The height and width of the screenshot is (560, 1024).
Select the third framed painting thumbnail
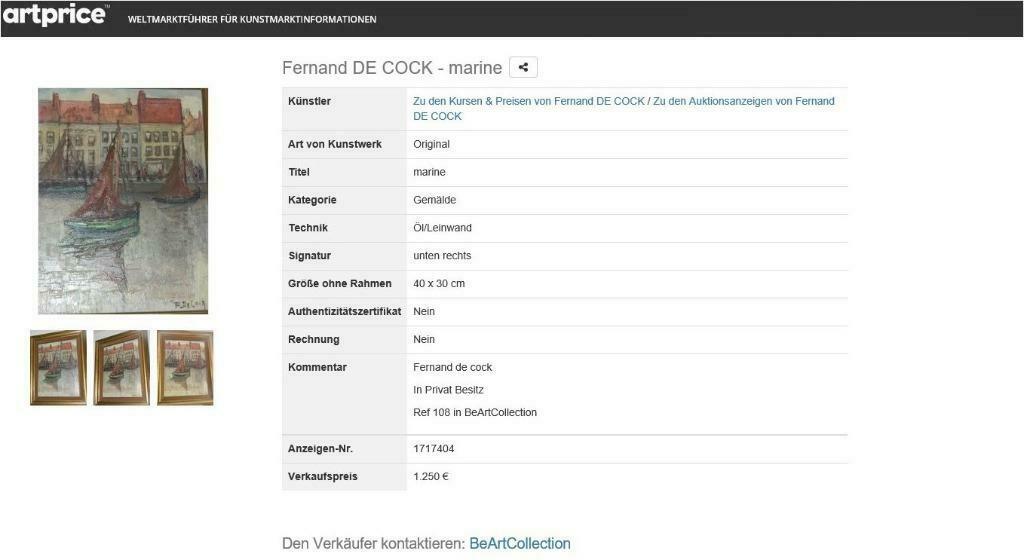[185, 368]
